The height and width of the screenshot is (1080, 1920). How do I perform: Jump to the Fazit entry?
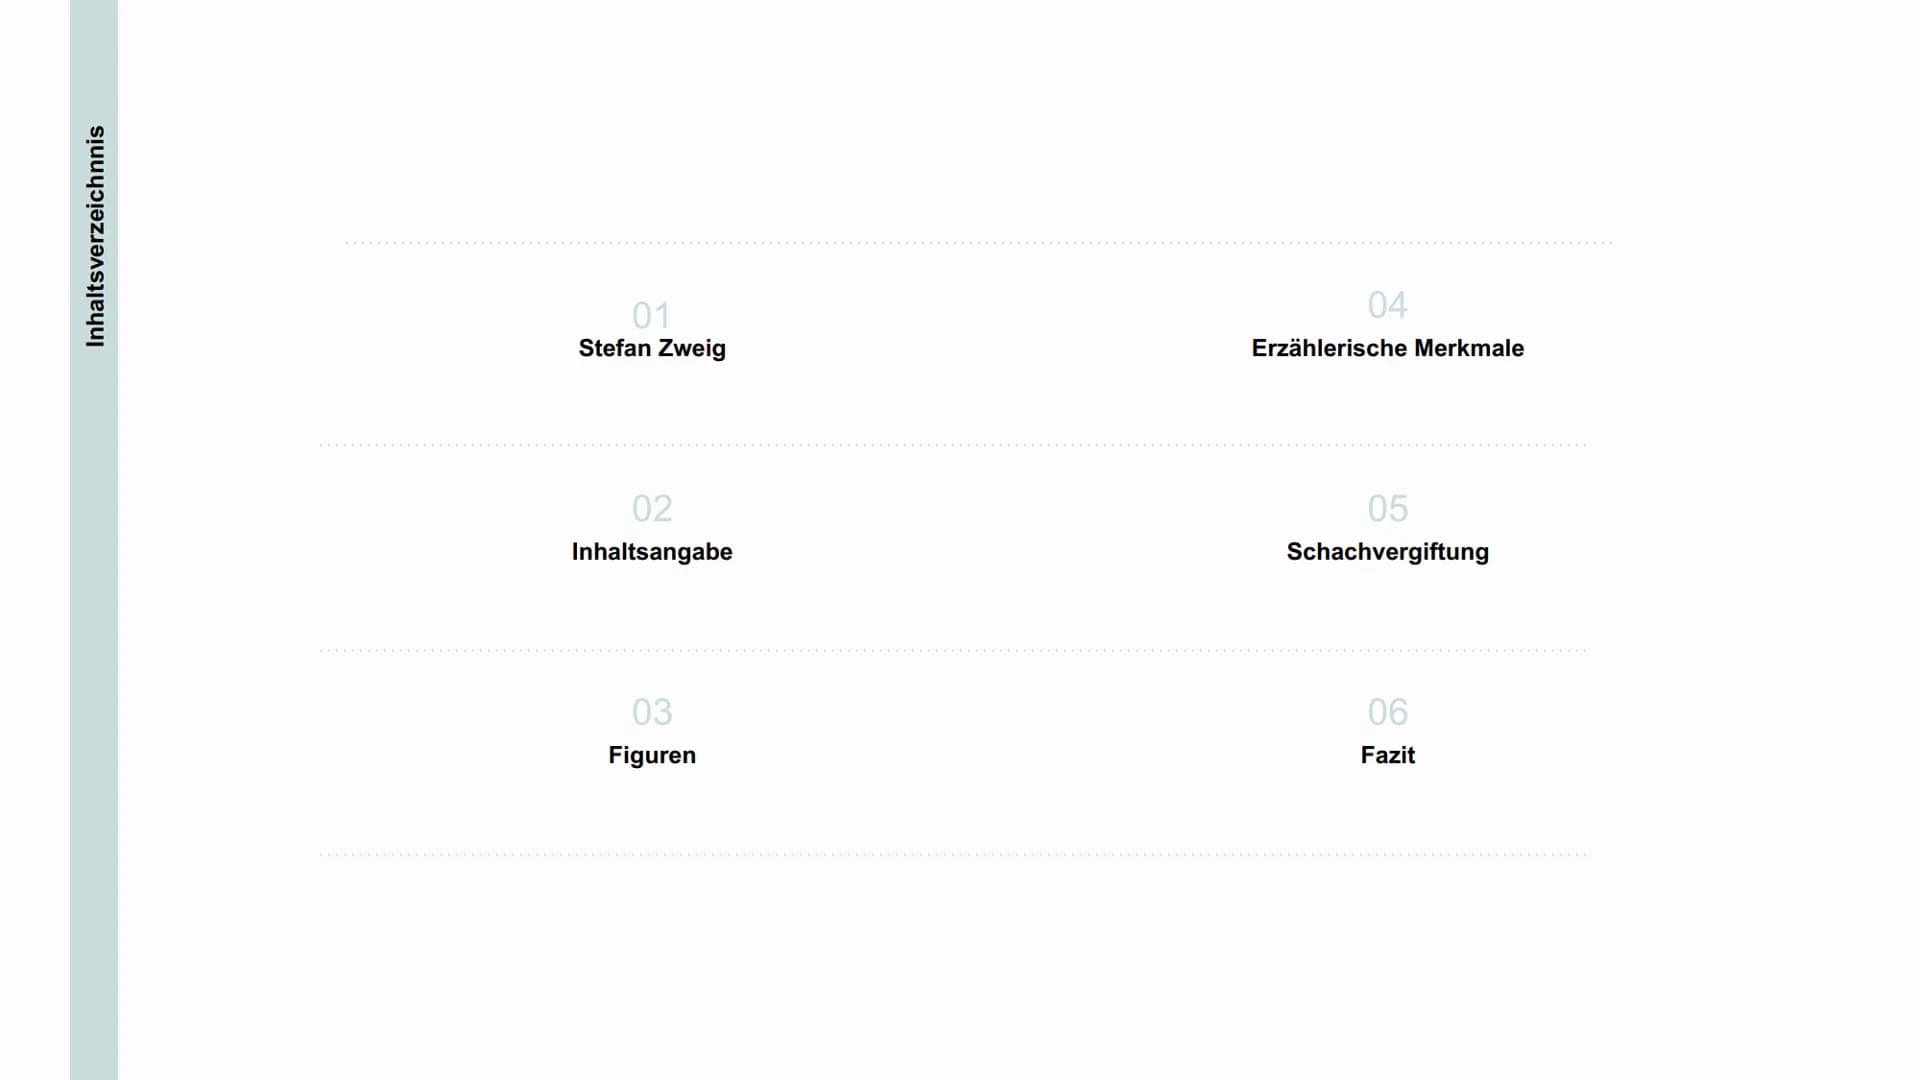coord(1387,755)
